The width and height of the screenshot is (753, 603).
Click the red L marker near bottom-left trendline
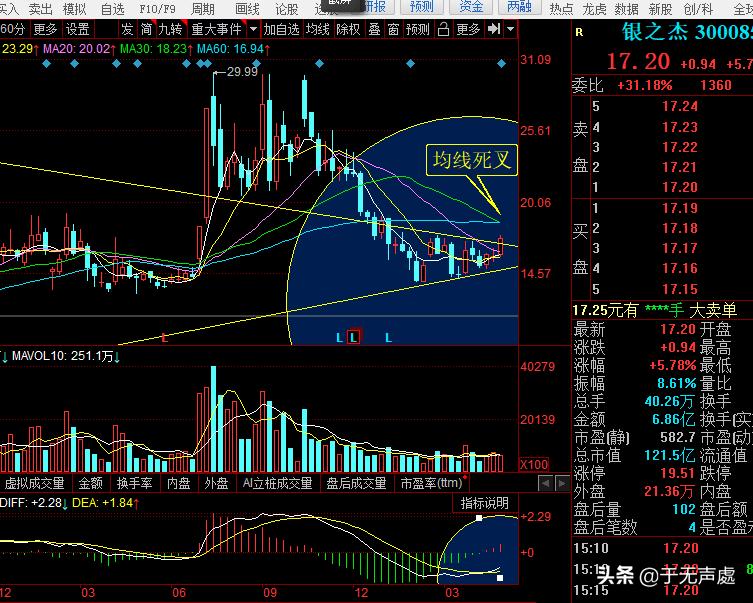(x=165, y=338)
